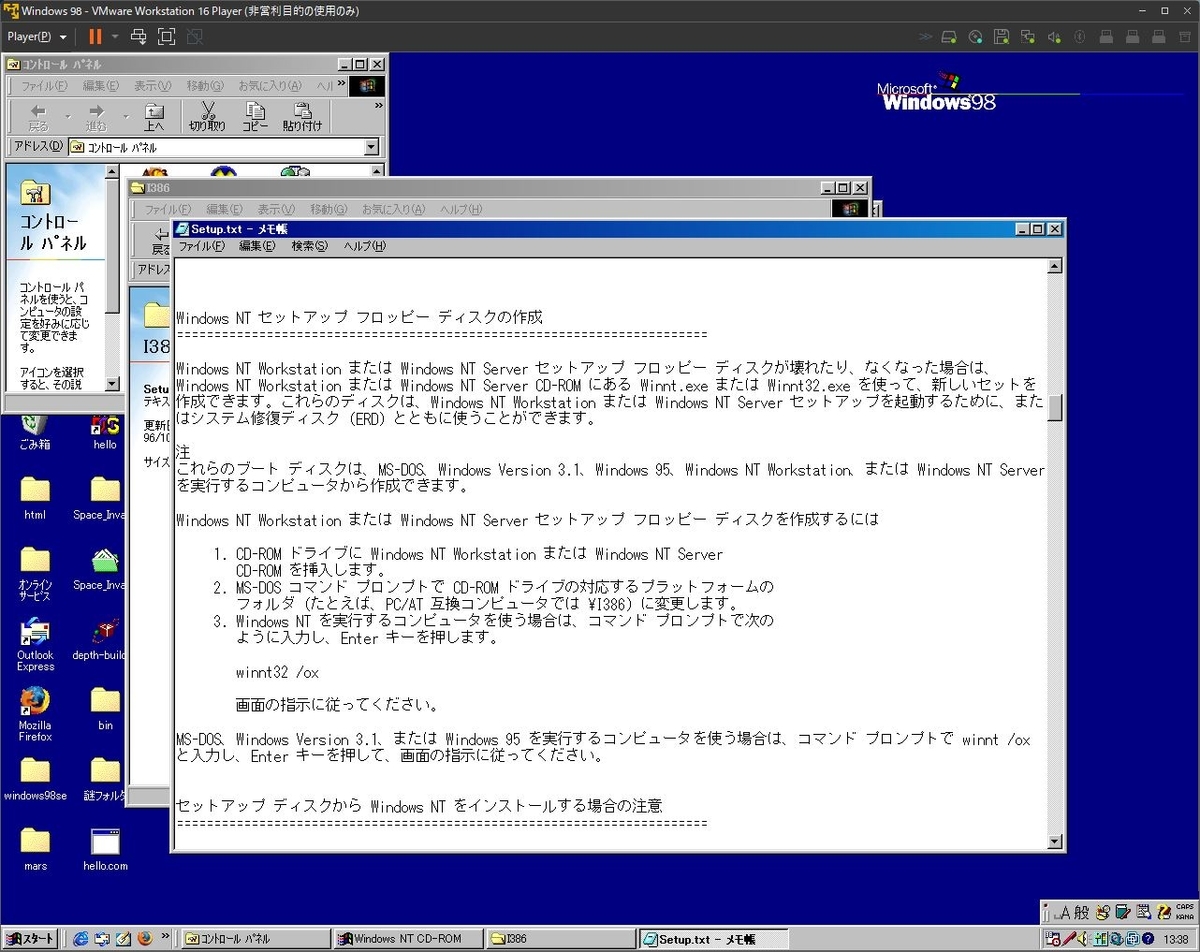Switch to I386 taskbar button

tap(561, 939)
